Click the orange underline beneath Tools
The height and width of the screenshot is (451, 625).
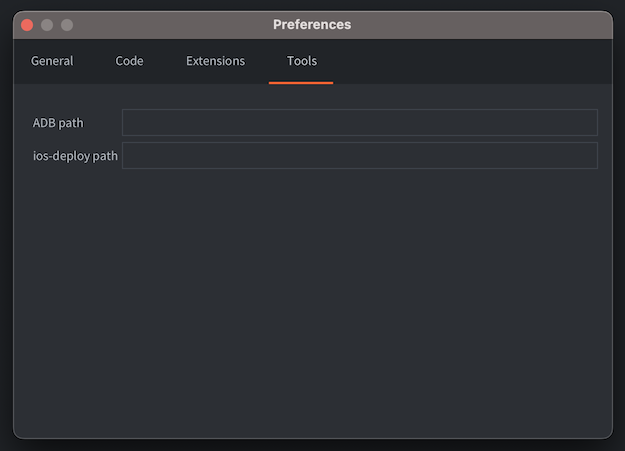[x=301, y=83]
